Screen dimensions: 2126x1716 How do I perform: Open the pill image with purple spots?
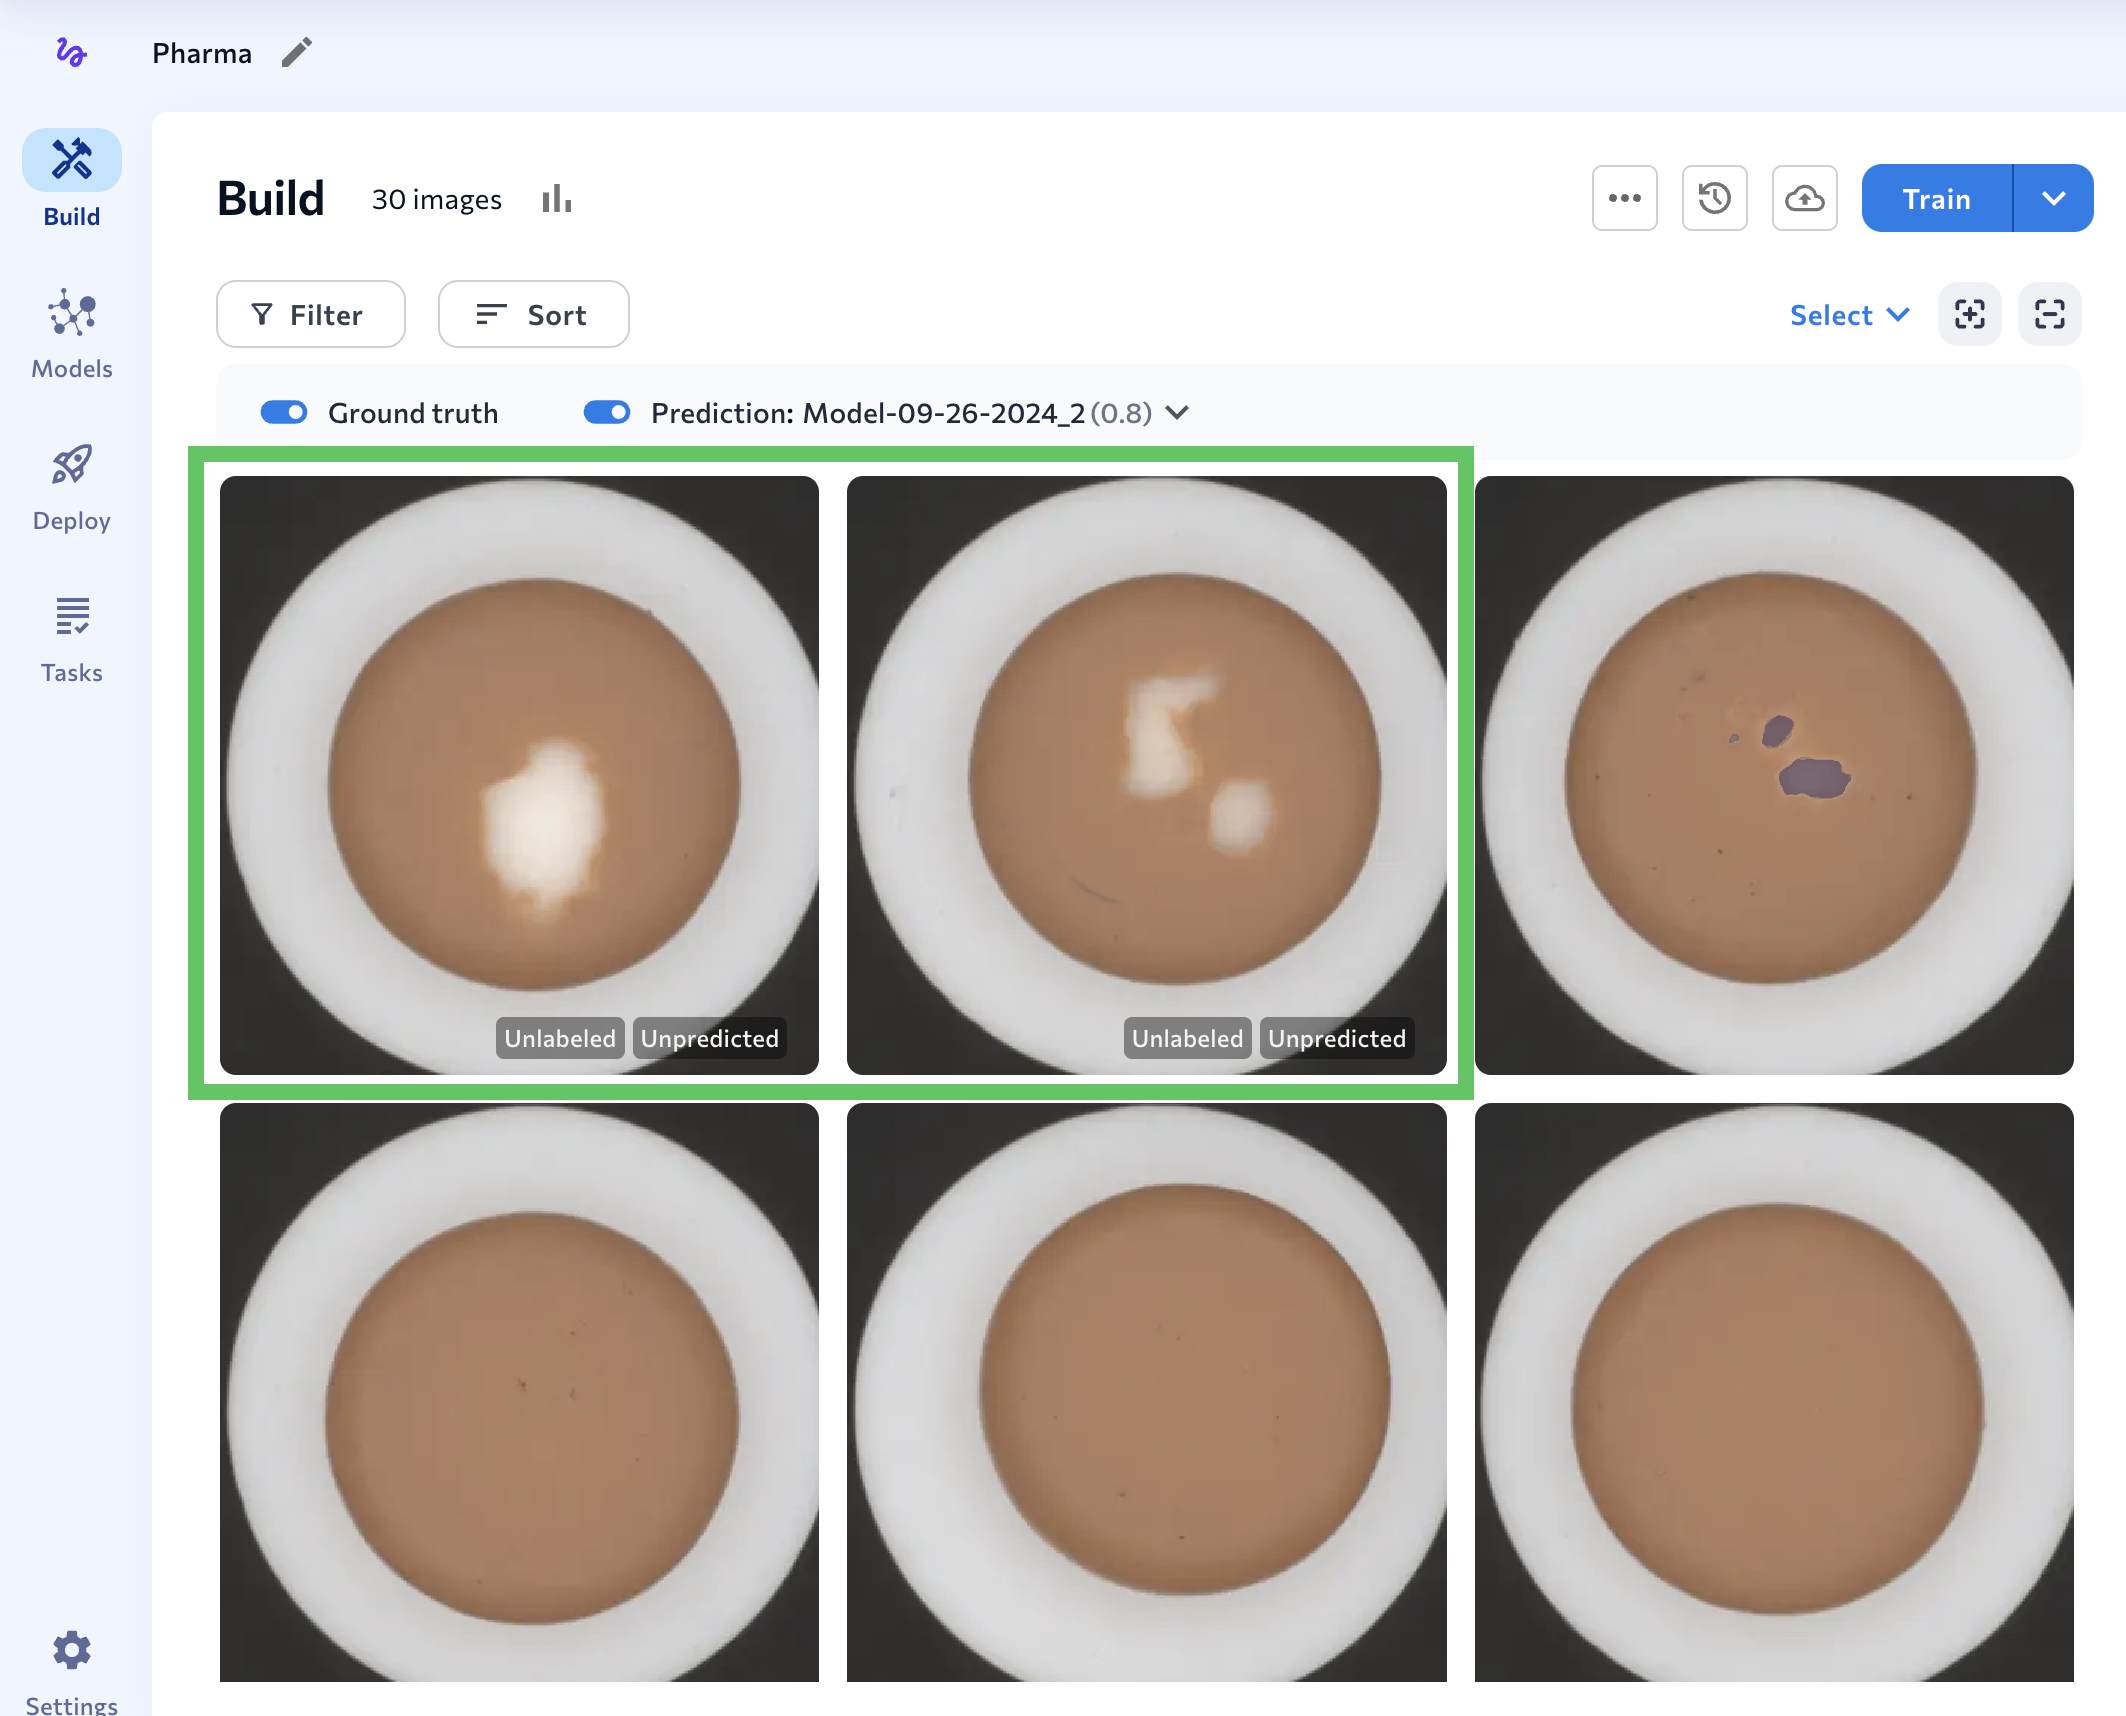click(x=1773, y=775)
